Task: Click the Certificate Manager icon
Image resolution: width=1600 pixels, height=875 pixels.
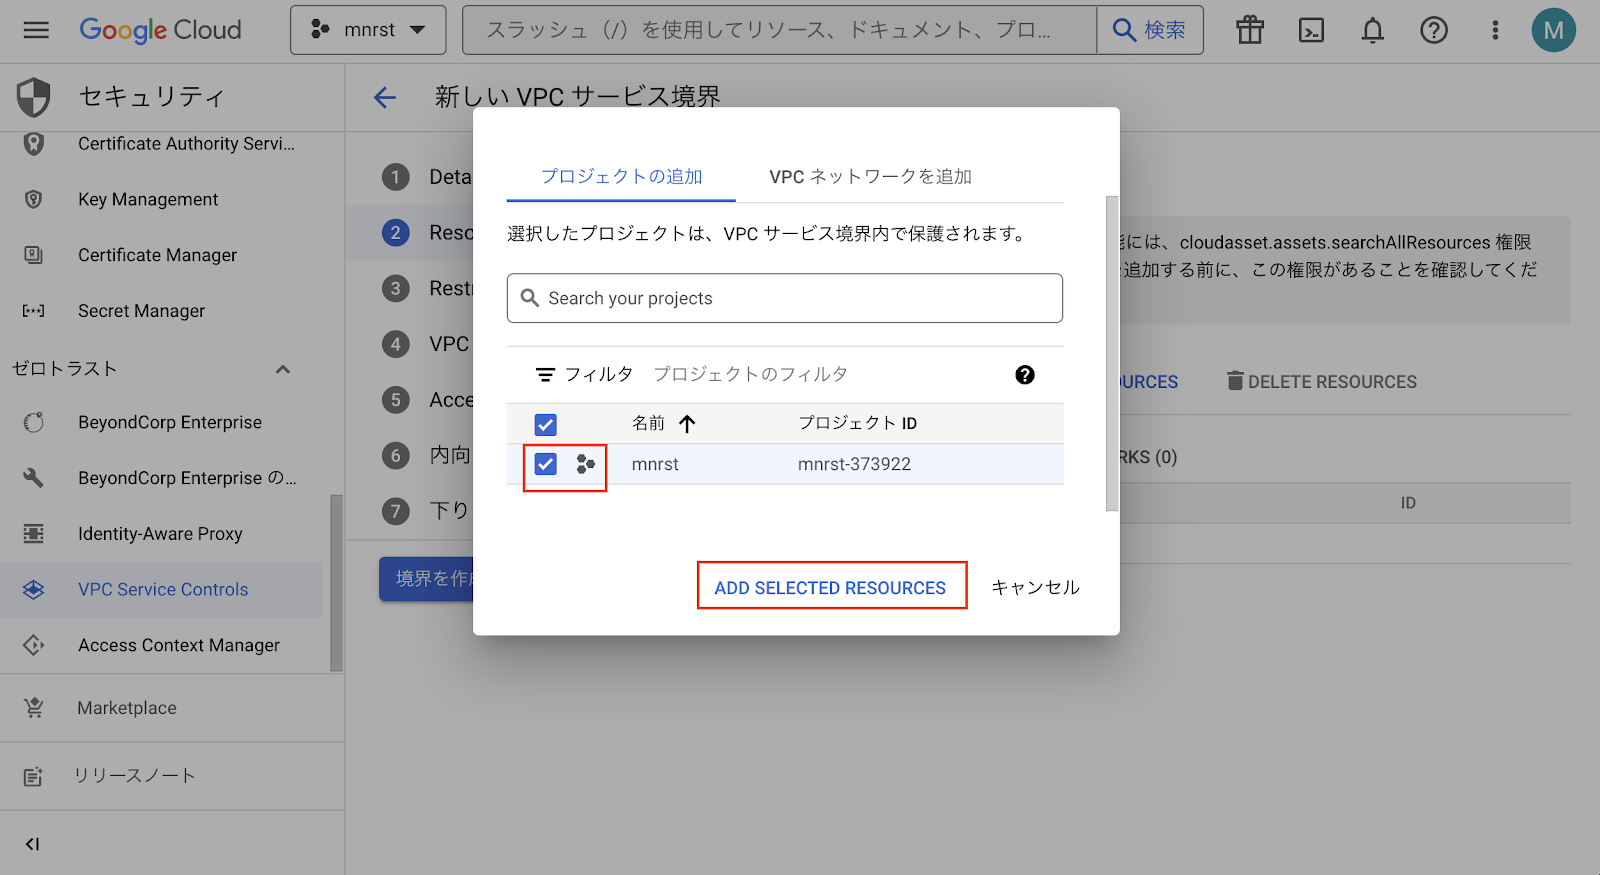Action: pyautogui.click(x=34, y=255)
